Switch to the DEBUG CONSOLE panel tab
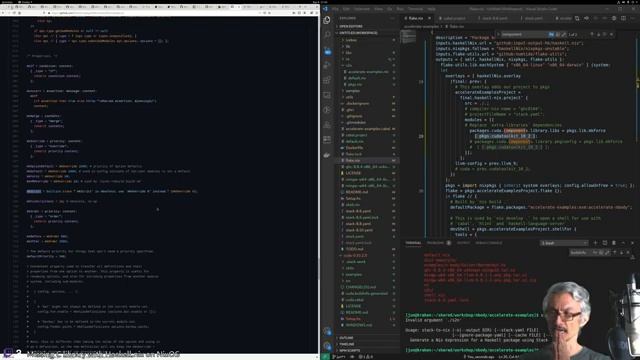This screenshot has height=360, width=640. pyautogui.click(x=489, y=243)
